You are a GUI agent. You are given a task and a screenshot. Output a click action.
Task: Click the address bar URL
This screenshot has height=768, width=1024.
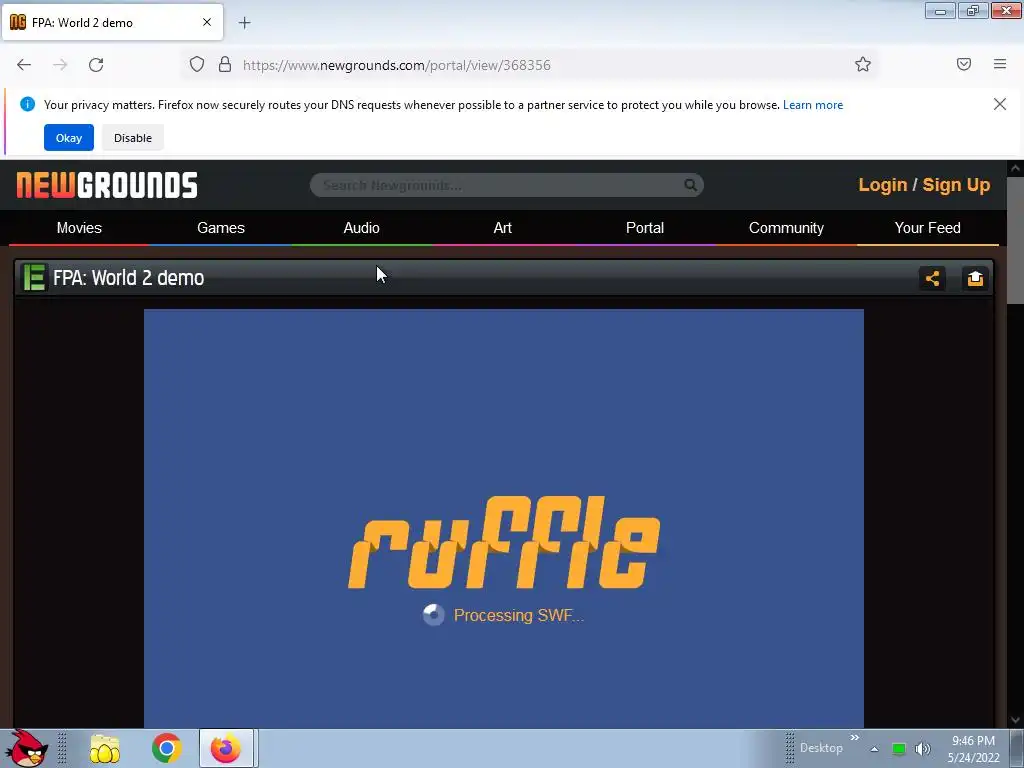click(396, 65)
